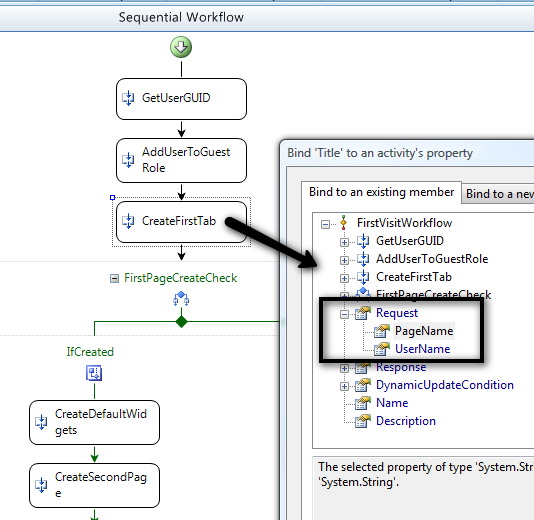Collapse the Request property node
The width and height of the screenshot is (534, 520).
(x=344, y=314)
